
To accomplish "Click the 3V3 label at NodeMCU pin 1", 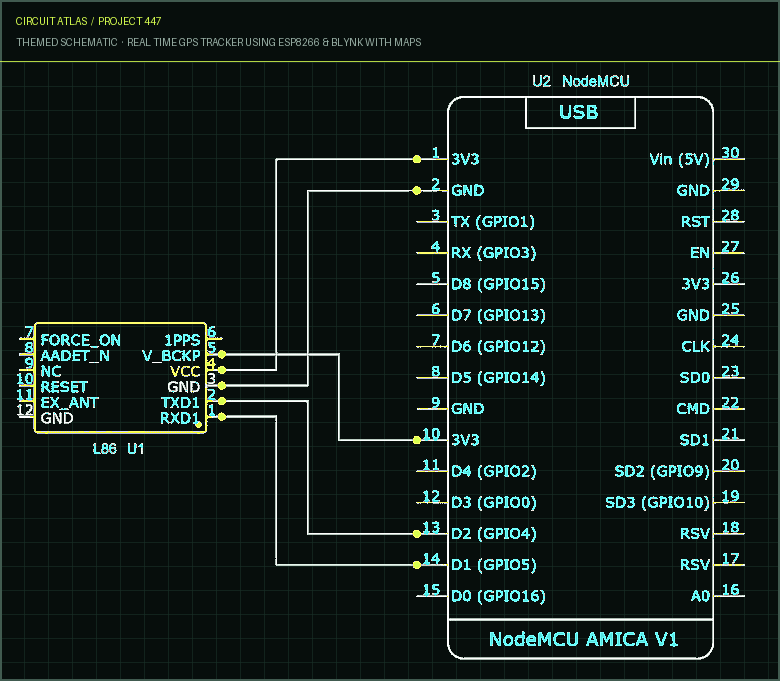I will pos(465,160).
